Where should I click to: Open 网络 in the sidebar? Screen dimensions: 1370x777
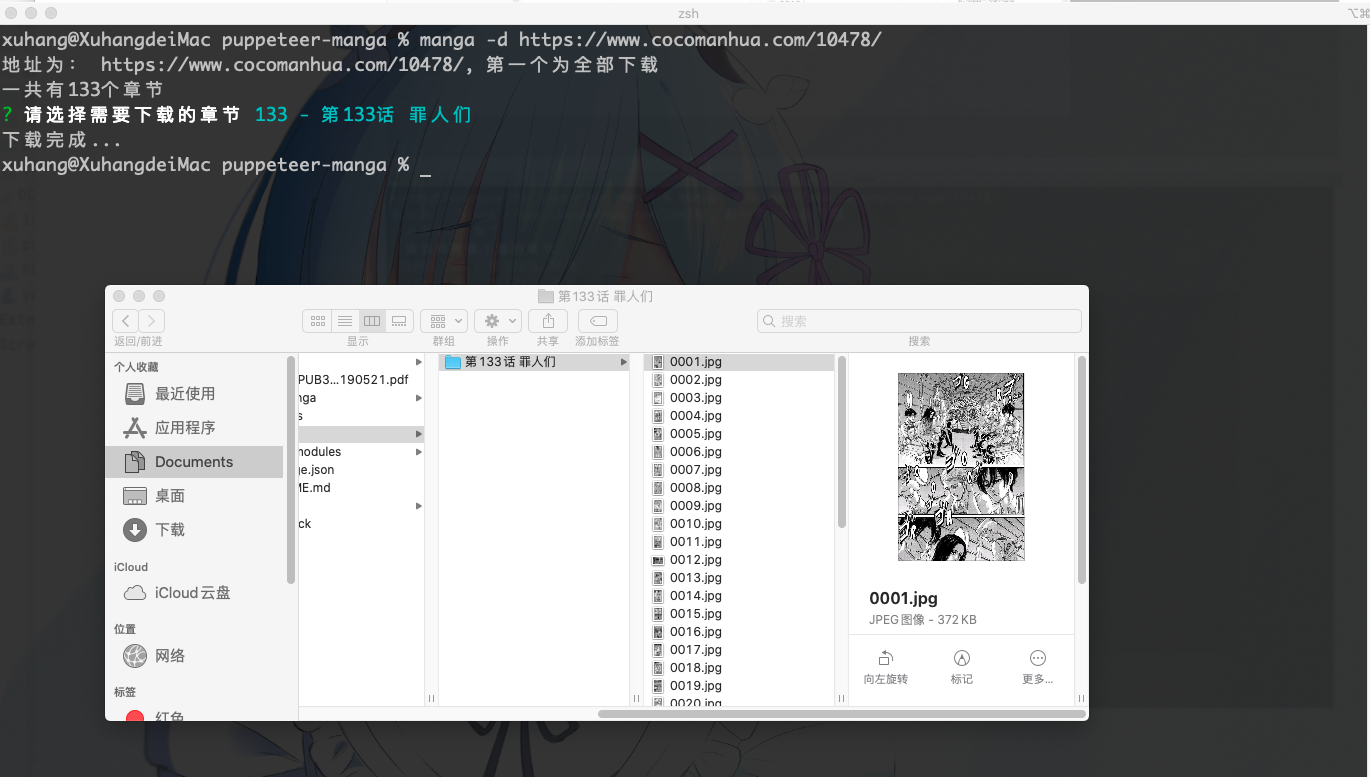[195, 656]
